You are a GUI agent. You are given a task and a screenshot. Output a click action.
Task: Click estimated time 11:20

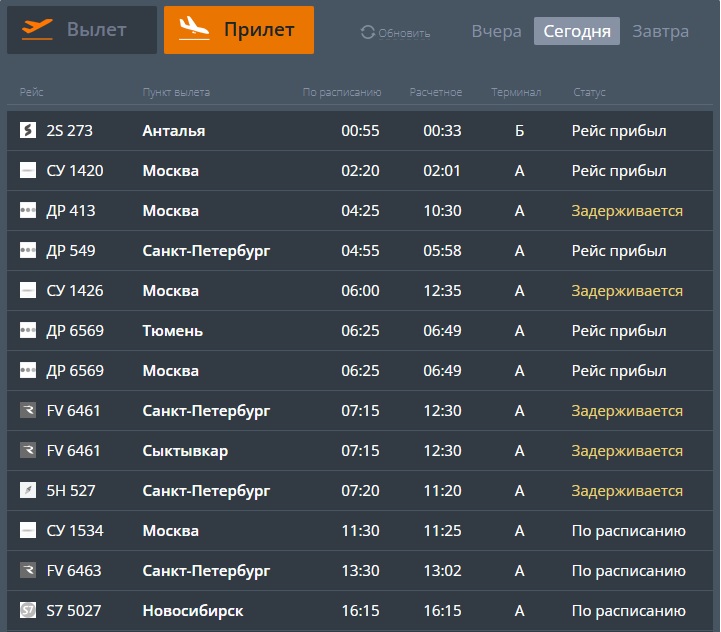tap(442, 491)
